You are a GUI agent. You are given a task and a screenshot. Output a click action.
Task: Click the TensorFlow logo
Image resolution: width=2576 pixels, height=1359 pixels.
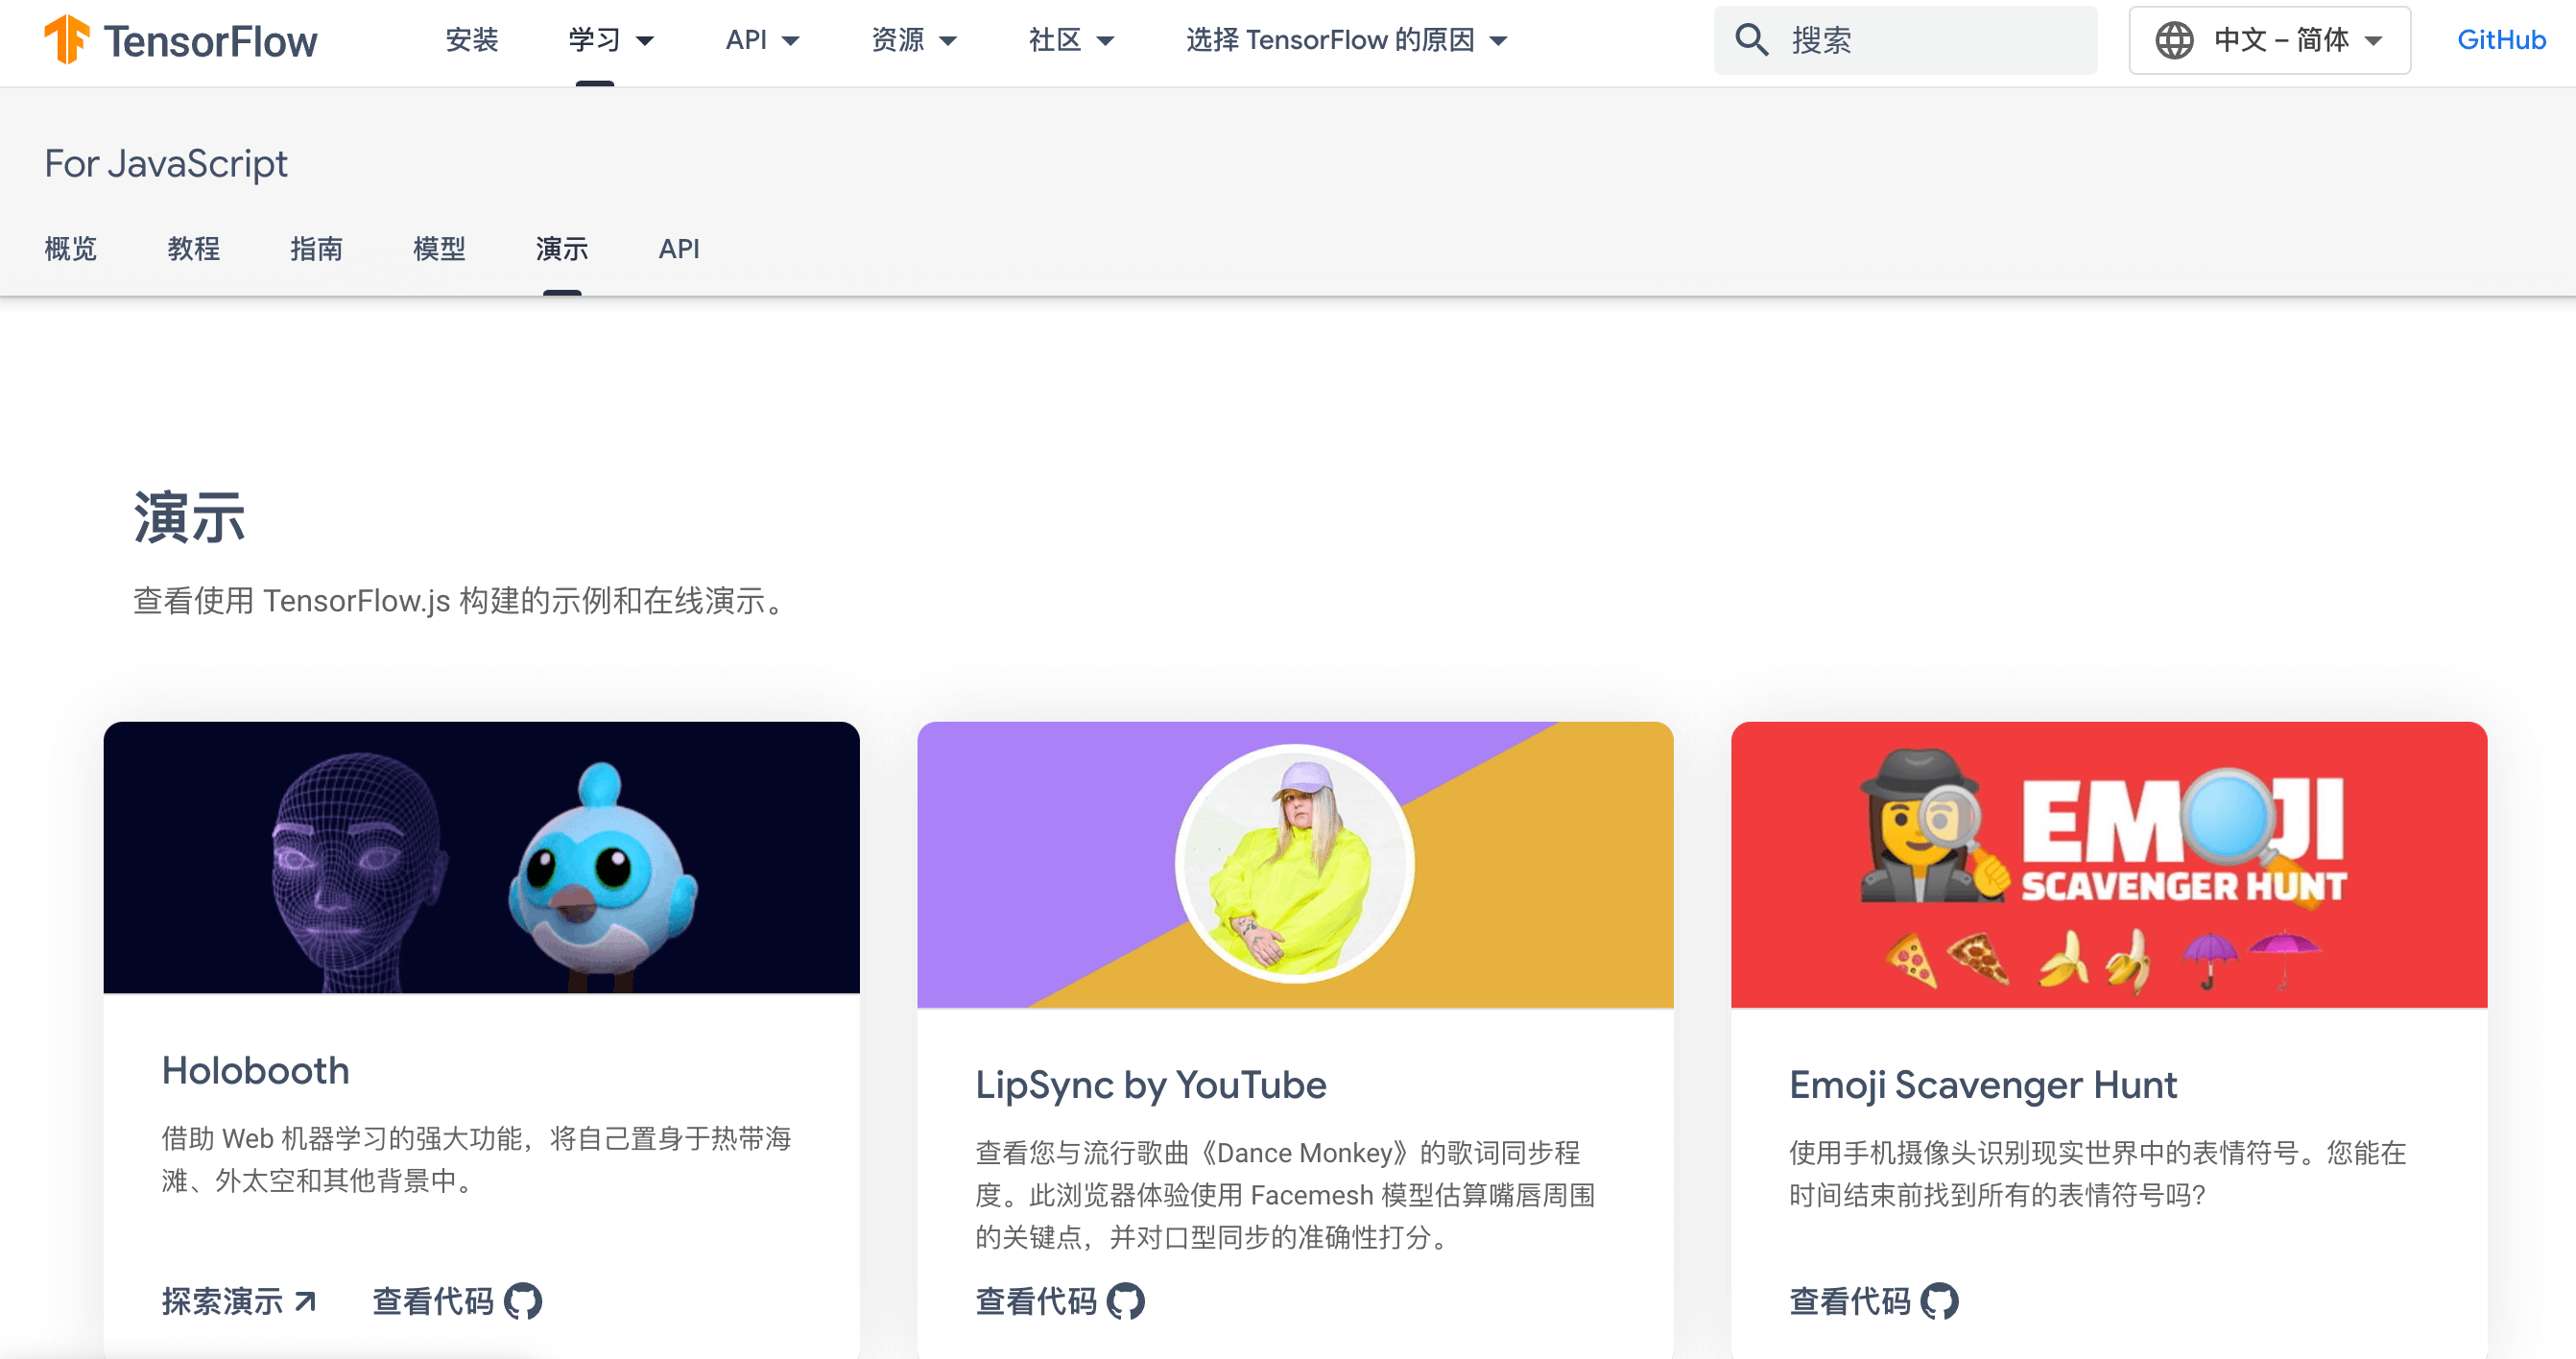181,40
